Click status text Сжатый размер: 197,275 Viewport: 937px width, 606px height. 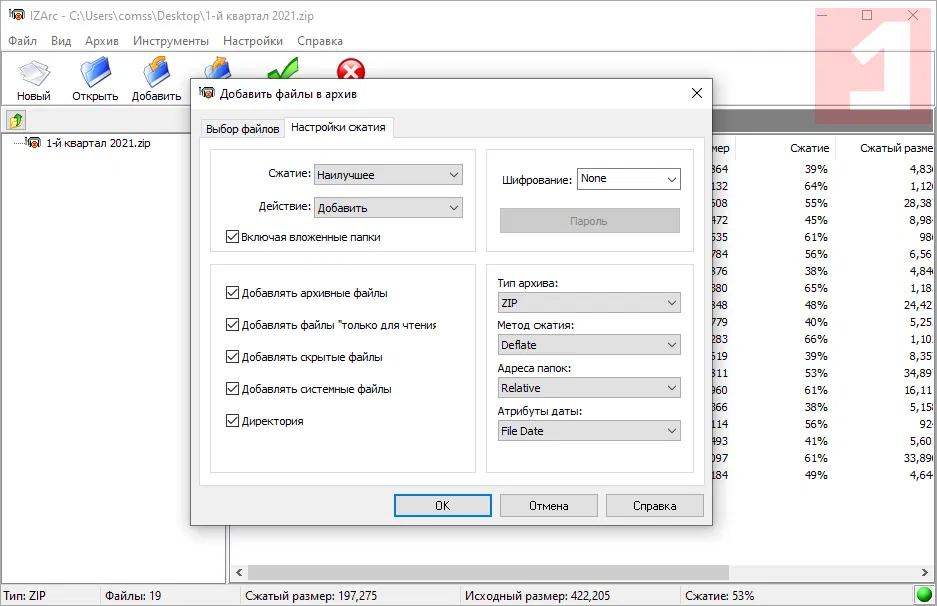[311, 595]
